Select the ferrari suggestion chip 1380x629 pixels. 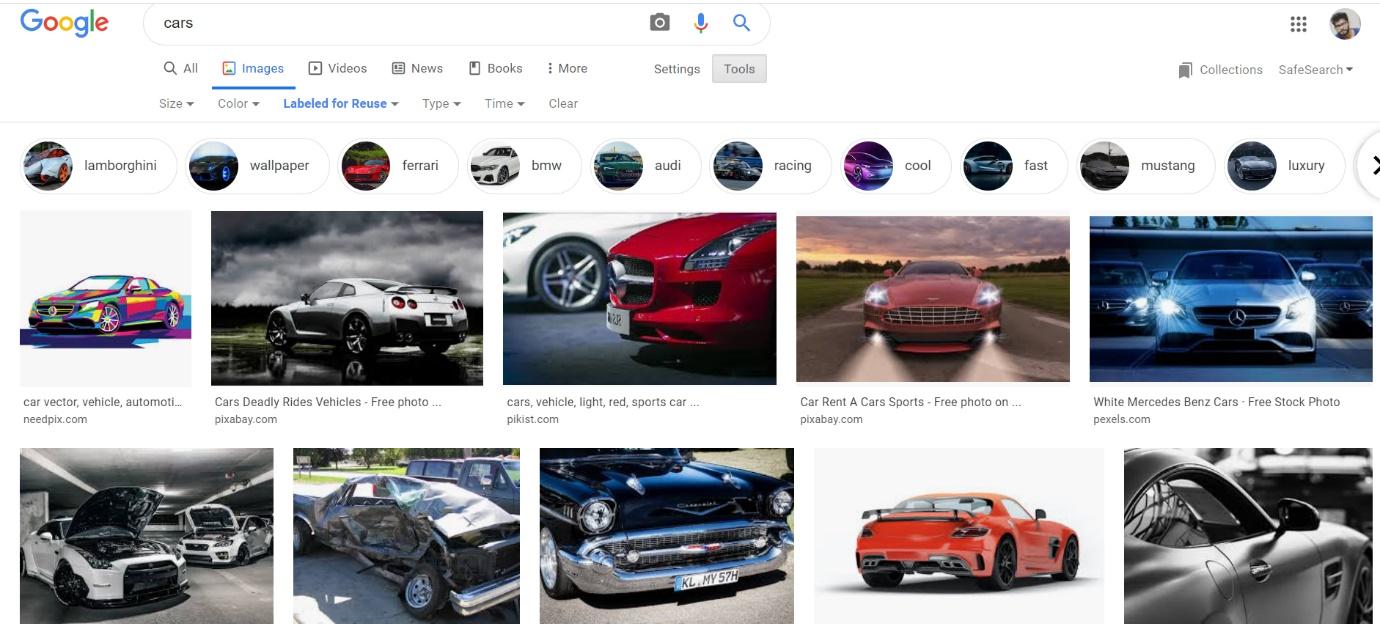point(398,166)
